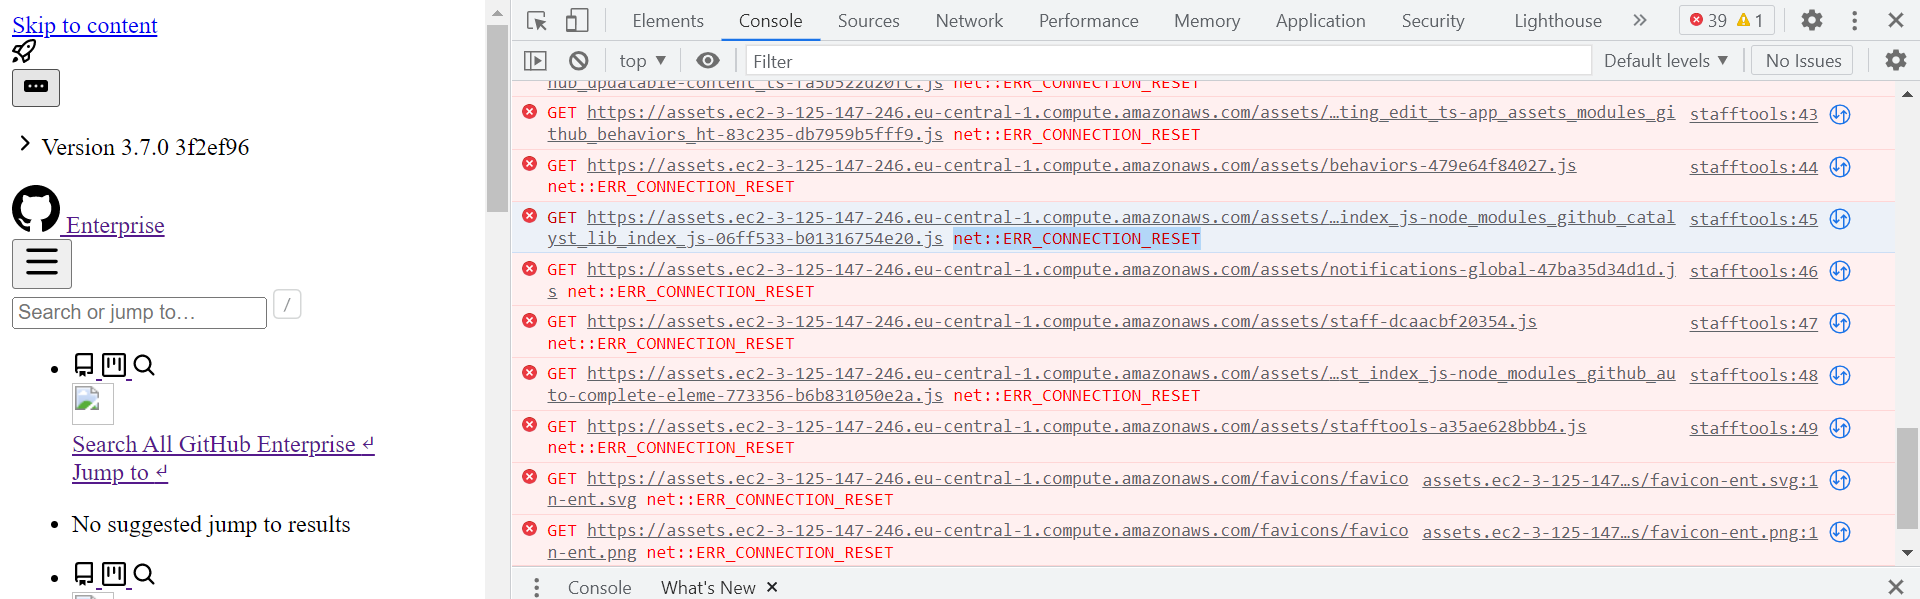The image size is (1920, 599).
Task: Open the What's New drawer tab
Action: coord(708,587)
